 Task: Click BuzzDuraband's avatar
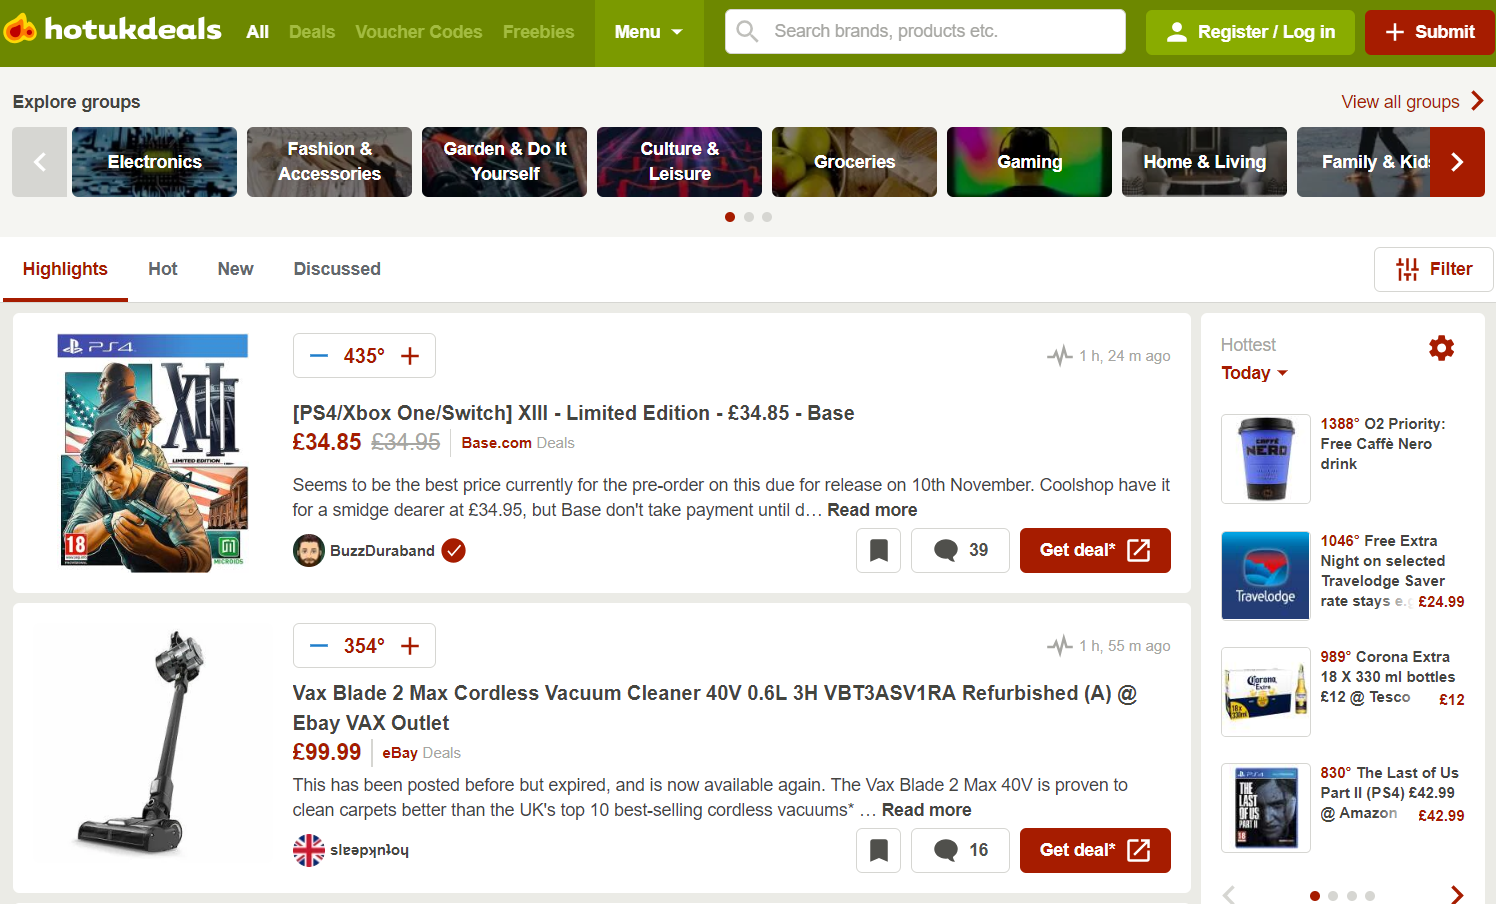(x=309, y=550)
